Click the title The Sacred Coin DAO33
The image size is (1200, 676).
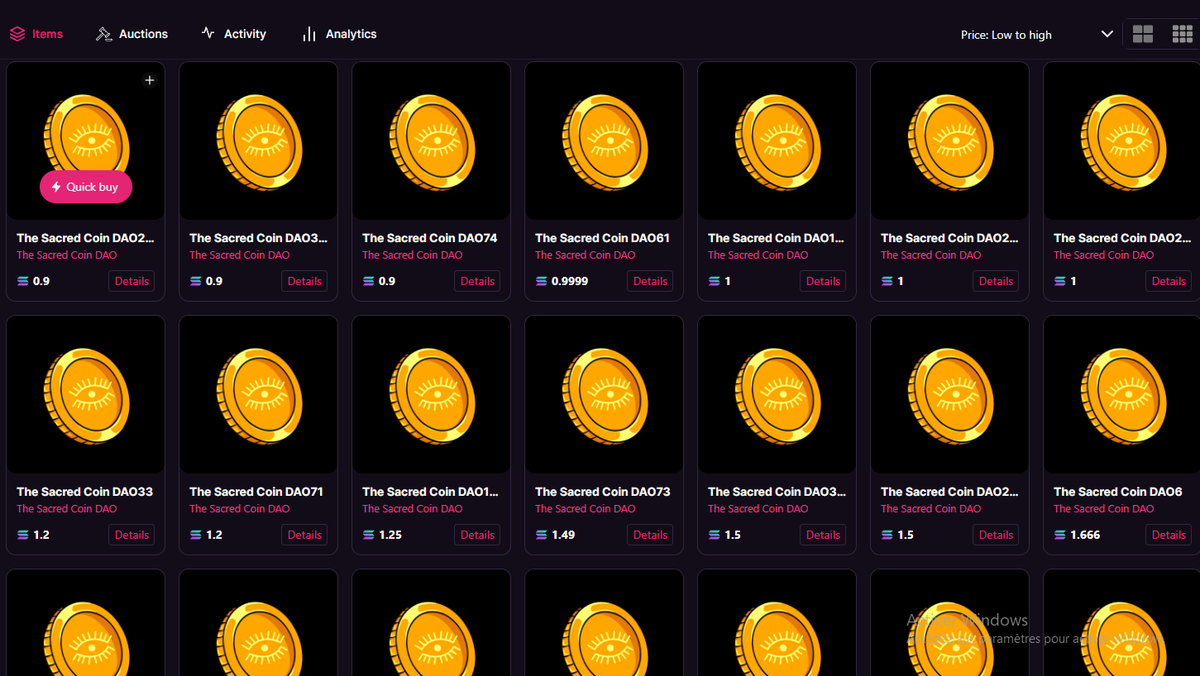[x=84, y=492]
